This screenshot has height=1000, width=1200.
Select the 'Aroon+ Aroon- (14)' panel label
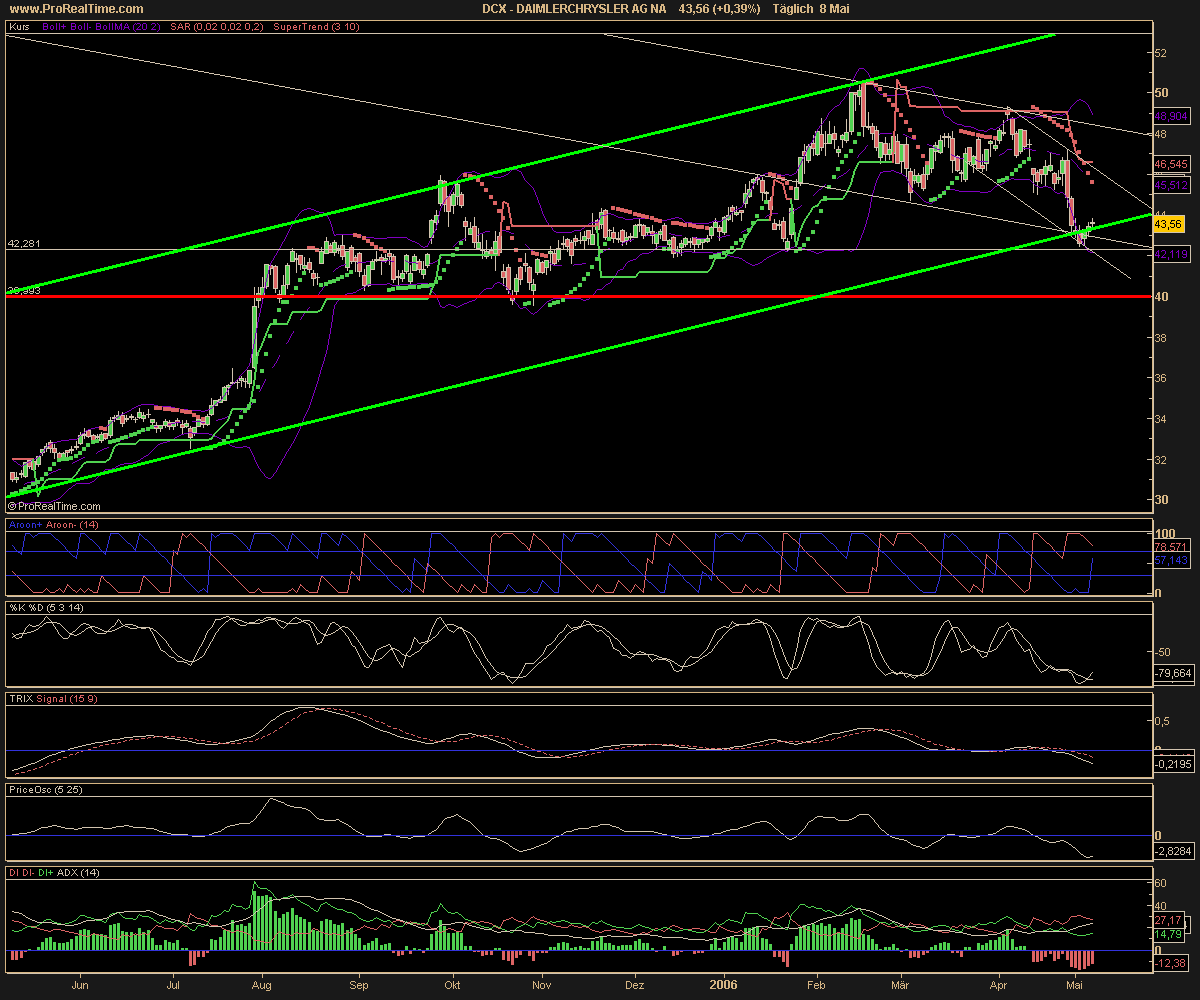tap(54, 524)
